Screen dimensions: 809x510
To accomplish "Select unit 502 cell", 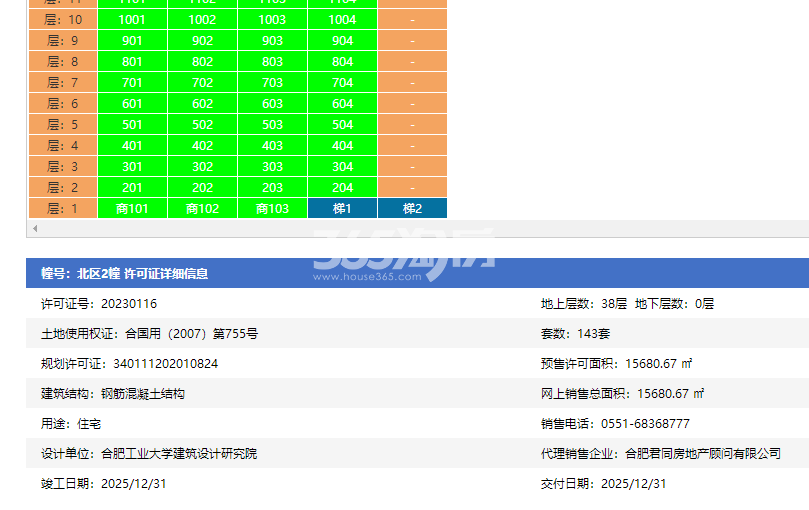I will [x=202, y=124].
